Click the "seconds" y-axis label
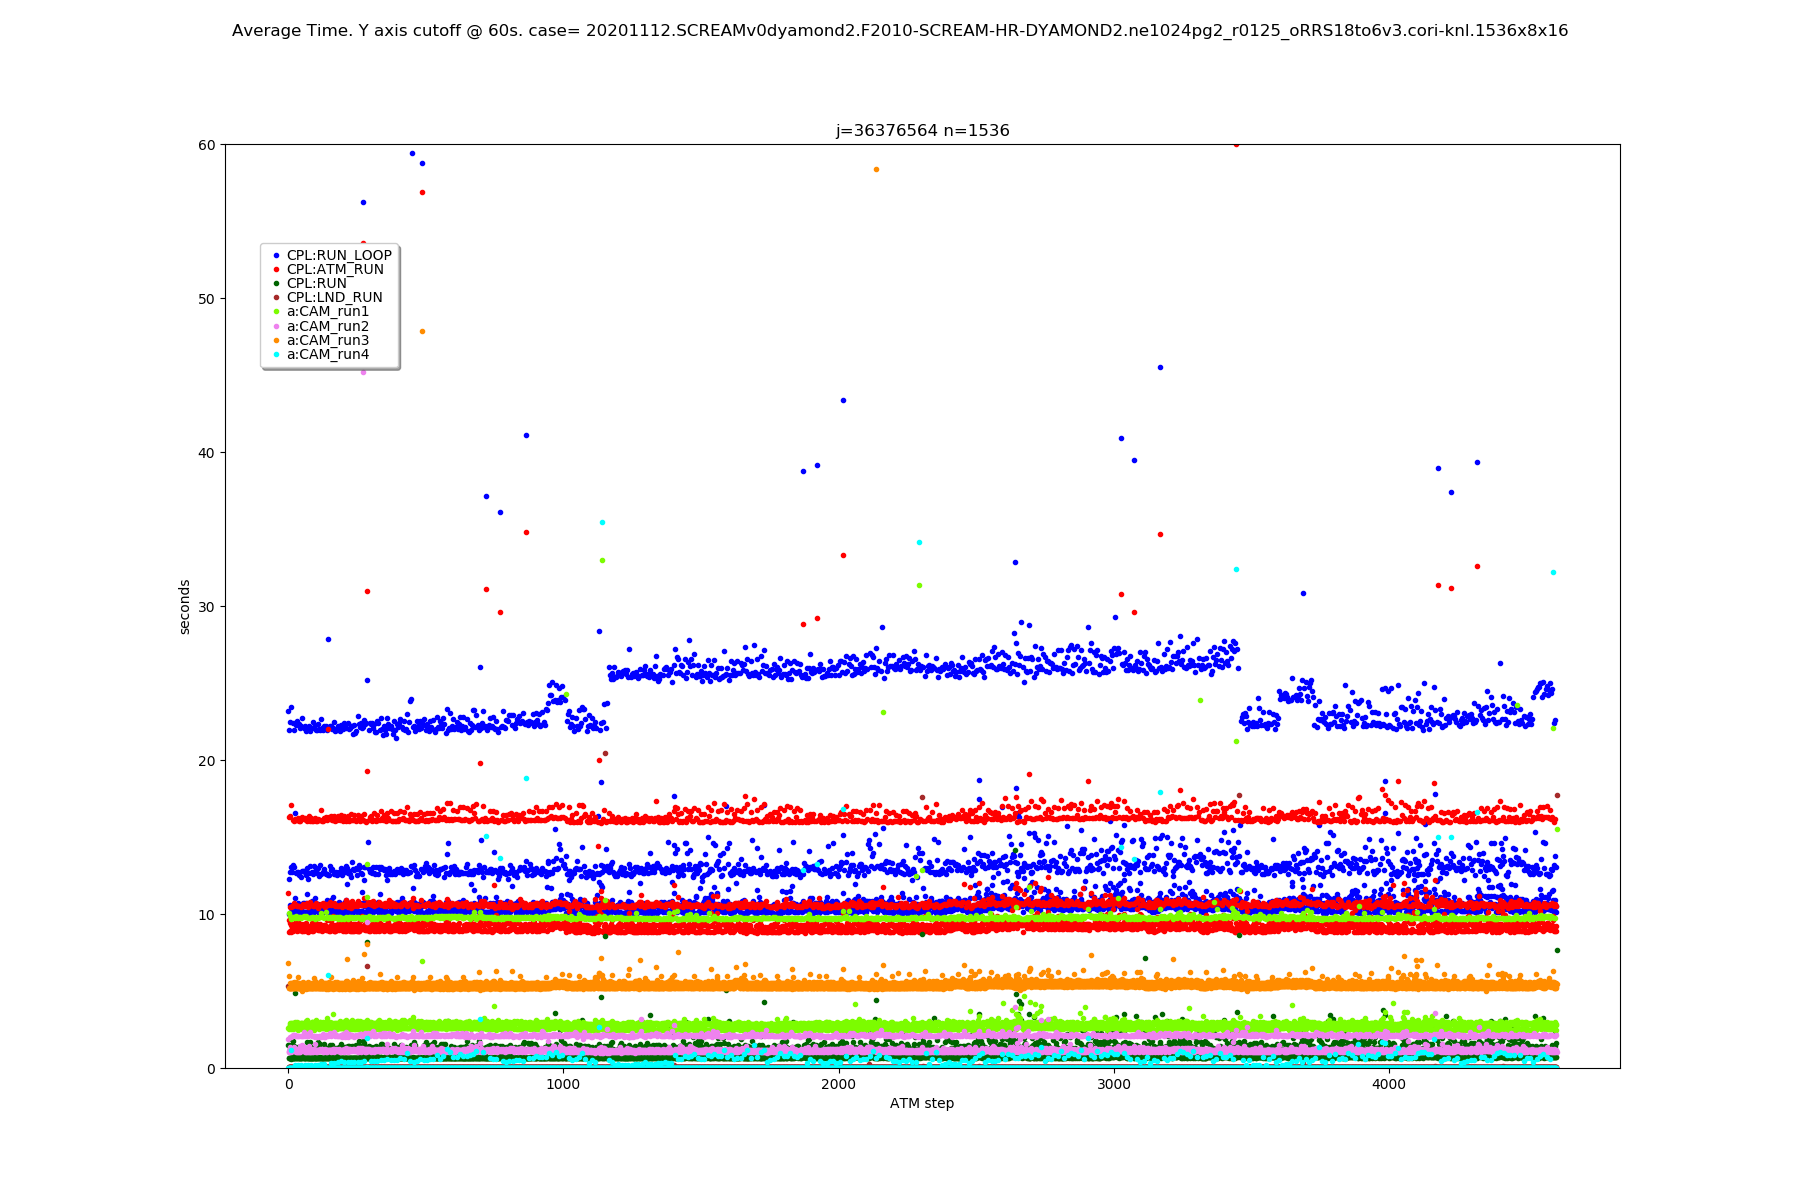 (x=184, y=606)
